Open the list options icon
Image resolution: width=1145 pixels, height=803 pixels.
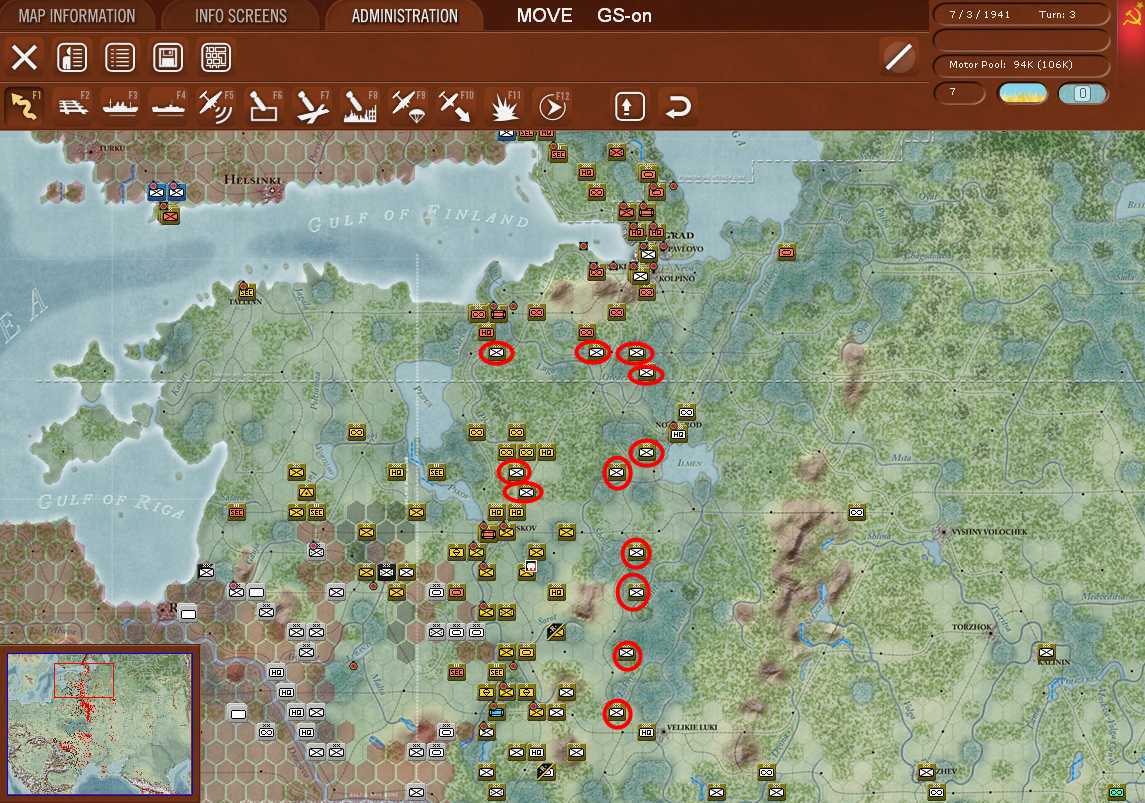click(120, 57)
